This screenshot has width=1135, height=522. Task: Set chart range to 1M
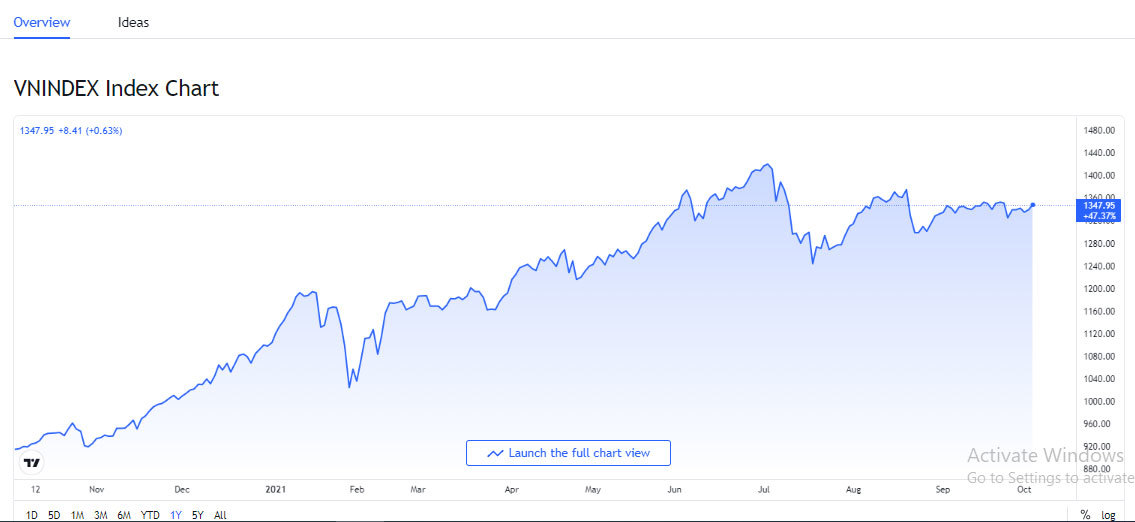point(77,515)
